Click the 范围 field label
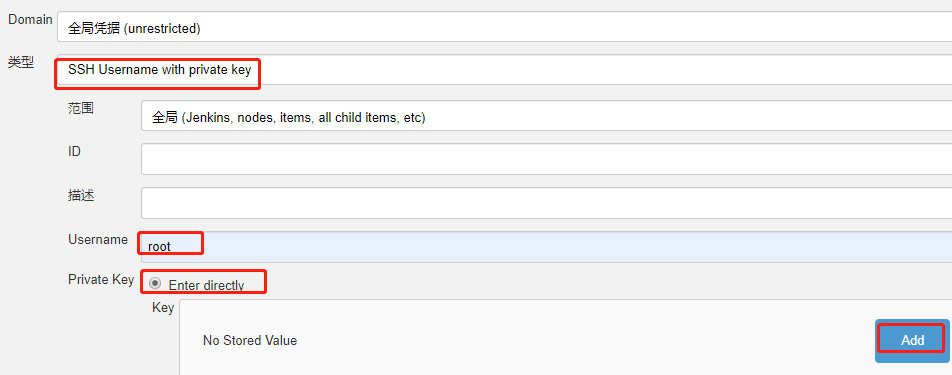952x375 pixels. 81,107
